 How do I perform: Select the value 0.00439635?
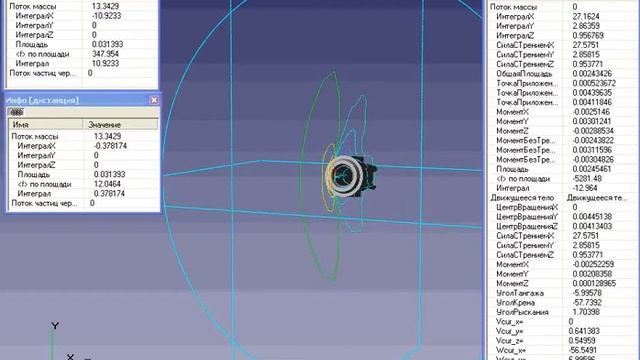click(592, 93)
